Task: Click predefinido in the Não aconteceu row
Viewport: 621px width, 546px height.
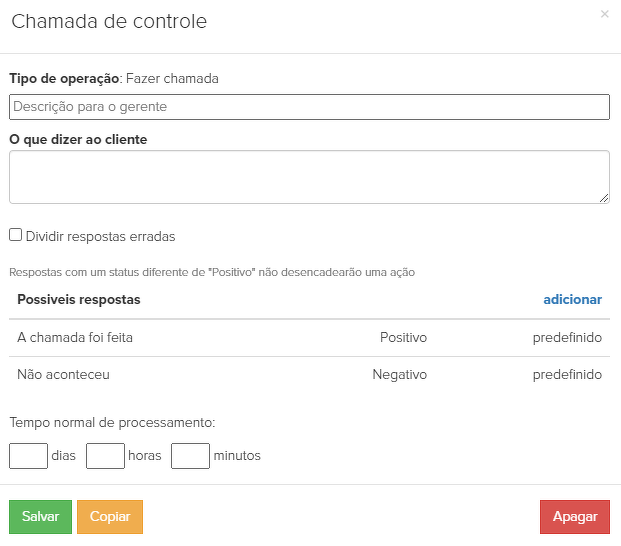Action: pos(567,375)
